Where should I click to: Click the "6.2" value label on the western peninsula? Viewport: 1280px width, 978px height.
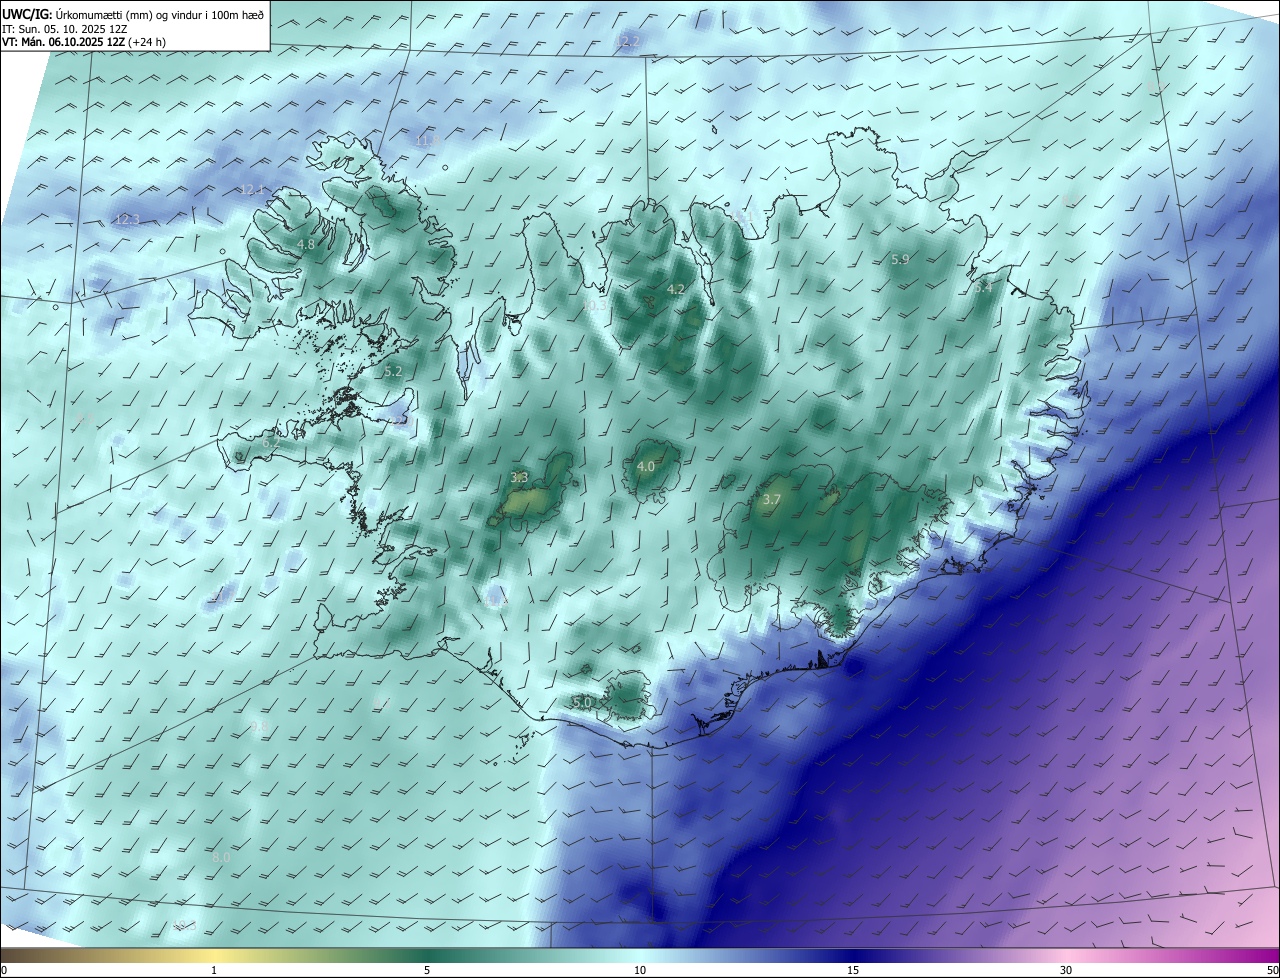point(271,442)
